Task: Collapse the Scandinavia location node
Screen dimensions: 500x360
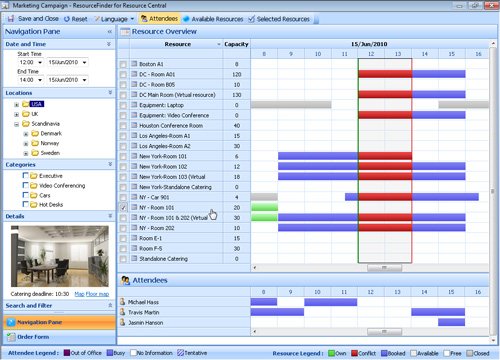Action: pos(16,124)
